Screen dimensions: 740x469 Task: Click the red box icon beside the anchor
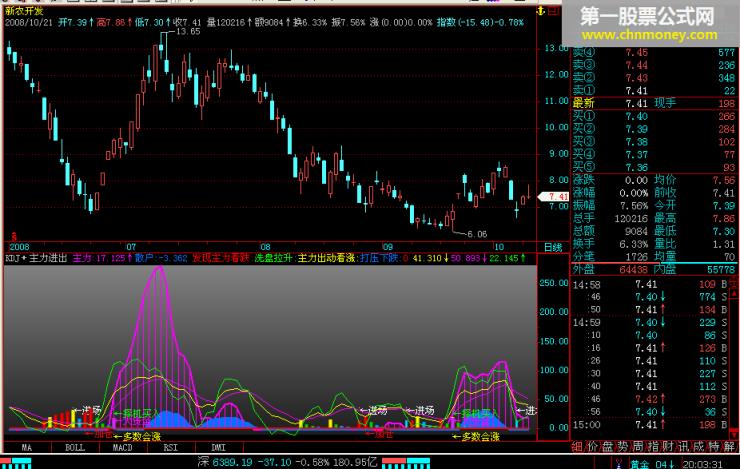click(554, 11)
